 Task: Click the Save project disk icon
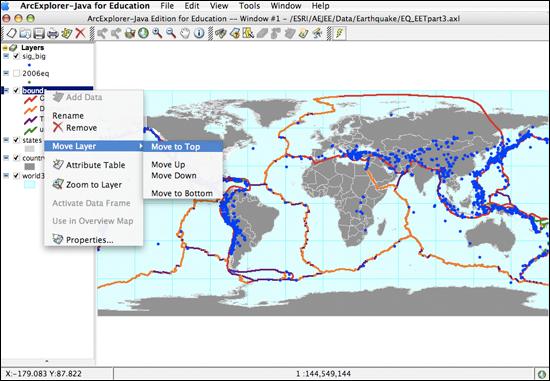point(39,33)
